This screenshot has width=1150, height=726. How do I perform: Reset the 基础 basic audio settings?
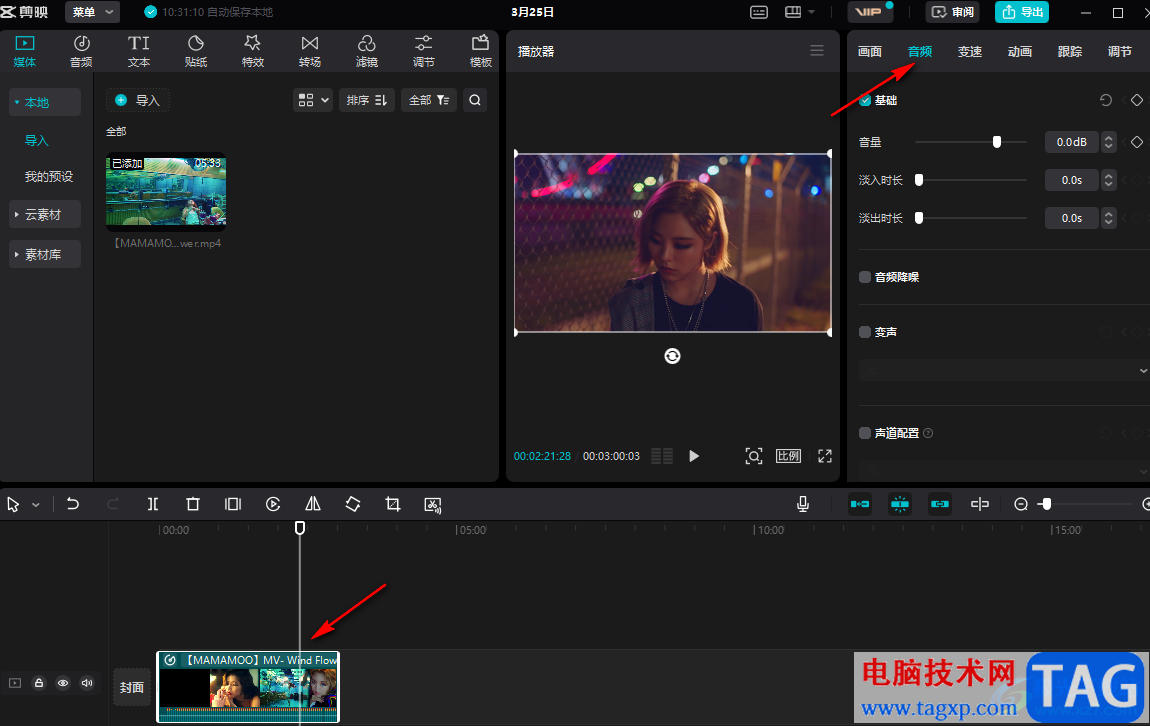click(x=1106, y=100)
